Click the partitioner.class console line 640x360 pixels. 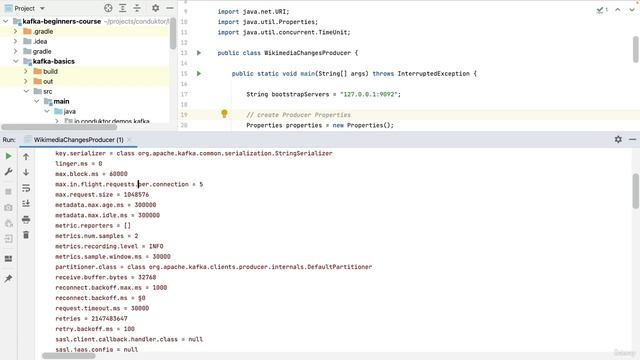pos(213,267)
